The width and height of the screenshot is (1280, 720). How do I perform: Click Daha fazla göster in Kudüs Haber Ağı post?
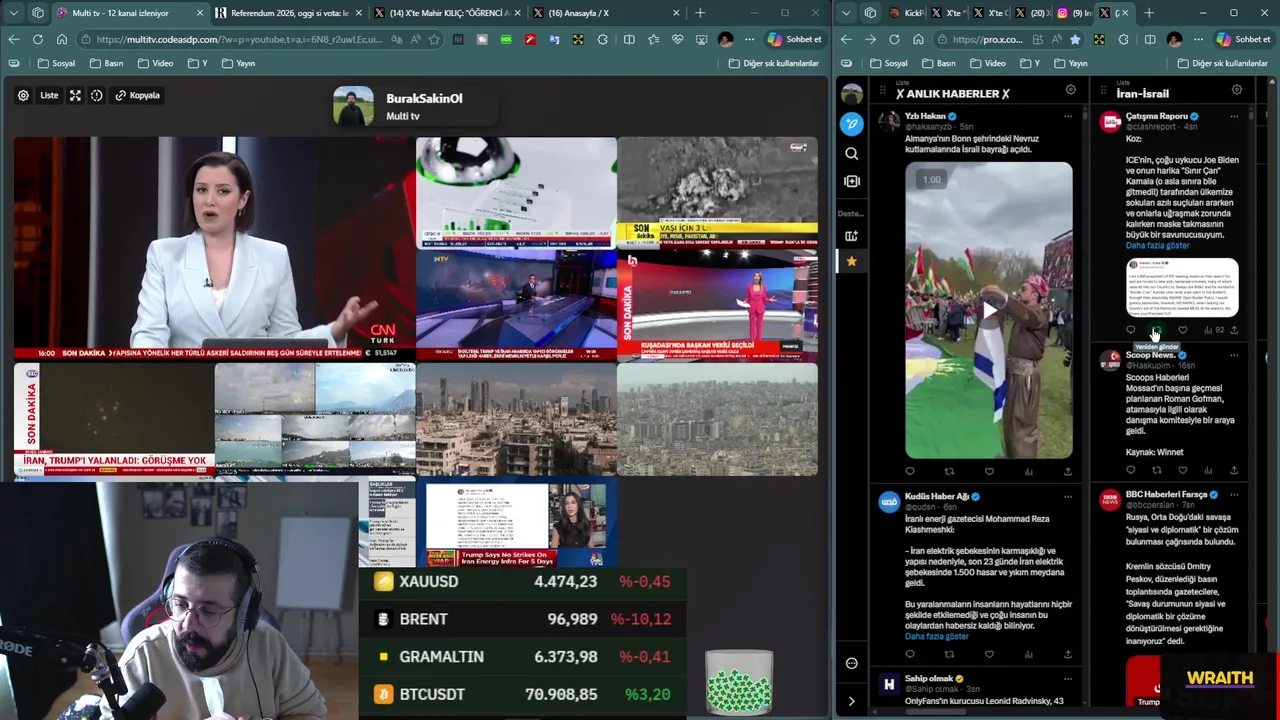pos(937,636)
